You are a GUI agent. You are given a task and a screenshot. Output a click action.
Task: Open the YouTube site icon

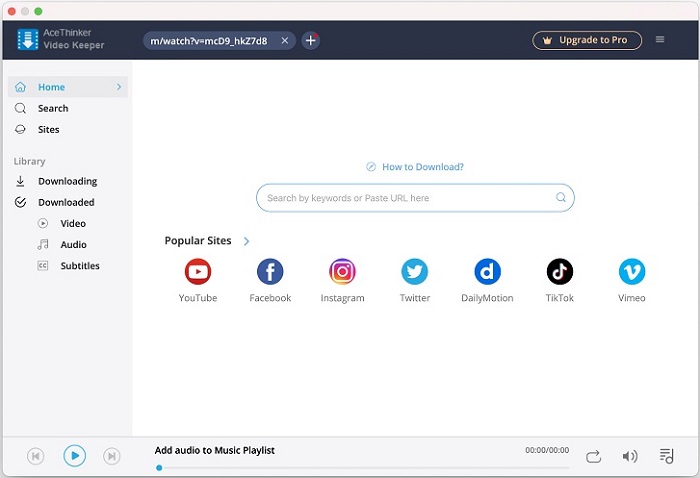198,272
